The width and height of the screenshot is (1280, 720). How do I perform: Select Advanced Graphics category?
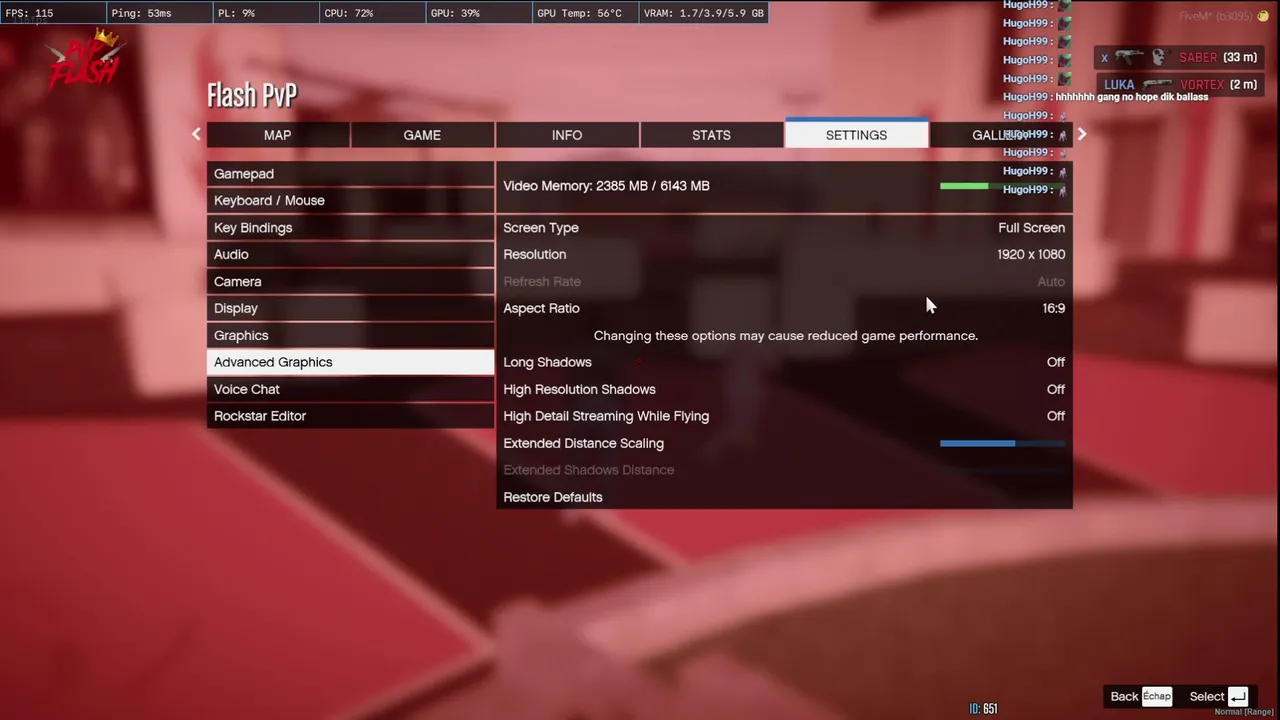click(350, 363)
